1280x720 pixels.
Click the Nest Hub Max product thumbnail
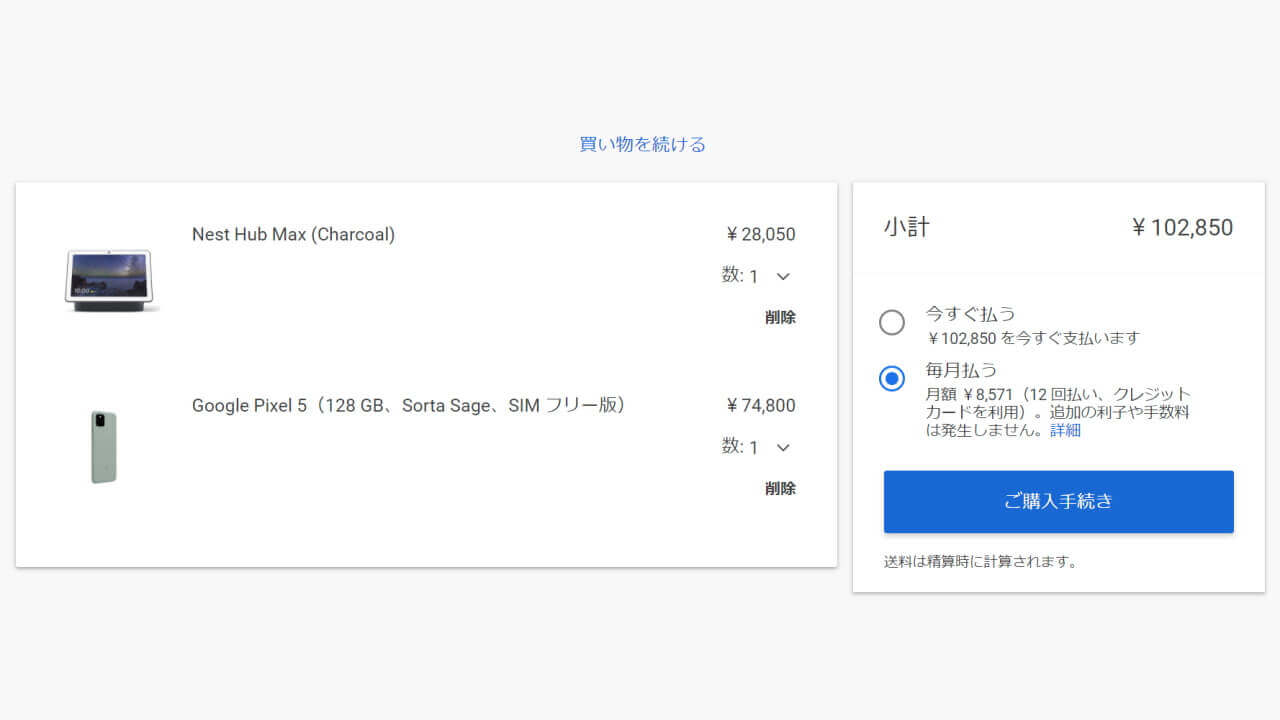tap(110, 280)
